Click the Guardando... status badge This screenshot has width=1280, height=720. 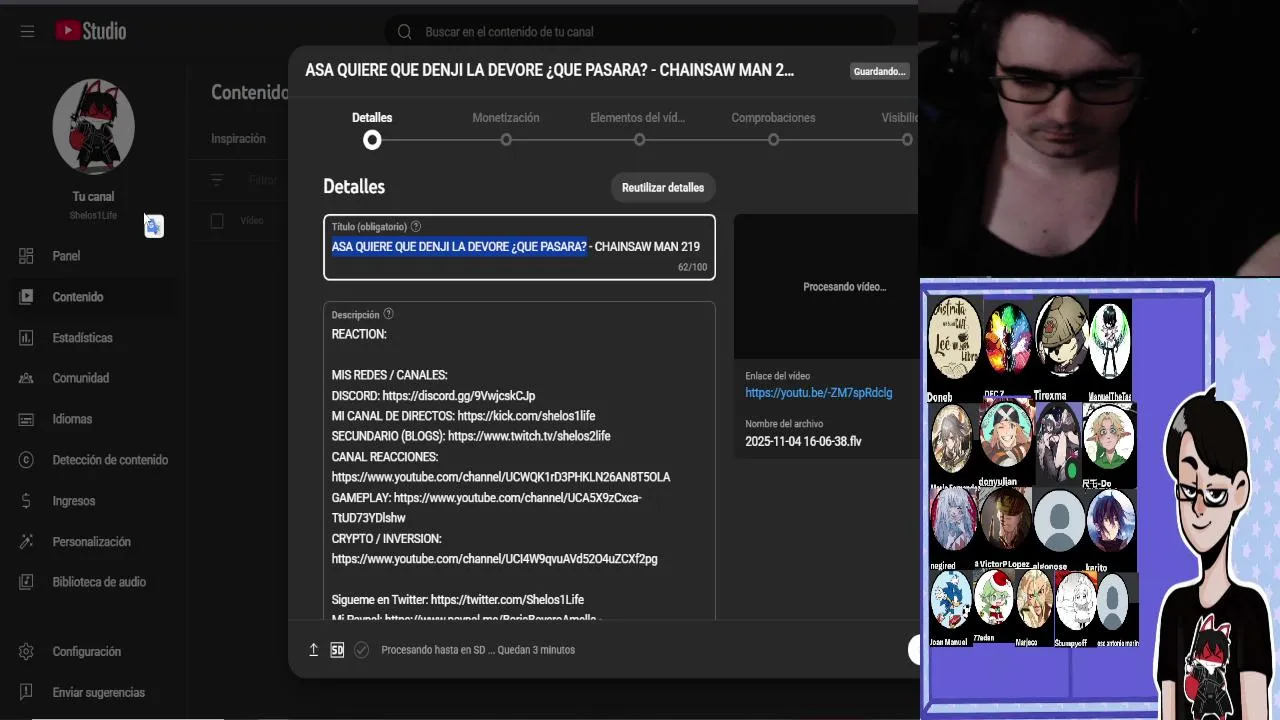[879, 72]
